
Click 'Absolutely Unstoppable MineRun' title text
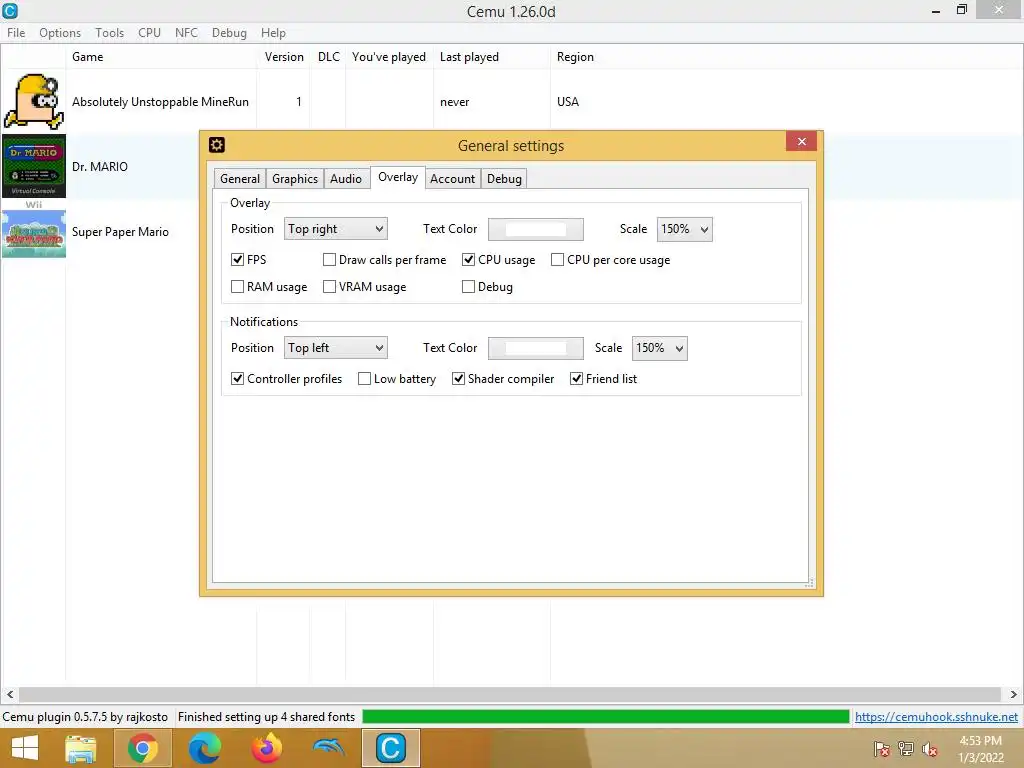point(160,102)
